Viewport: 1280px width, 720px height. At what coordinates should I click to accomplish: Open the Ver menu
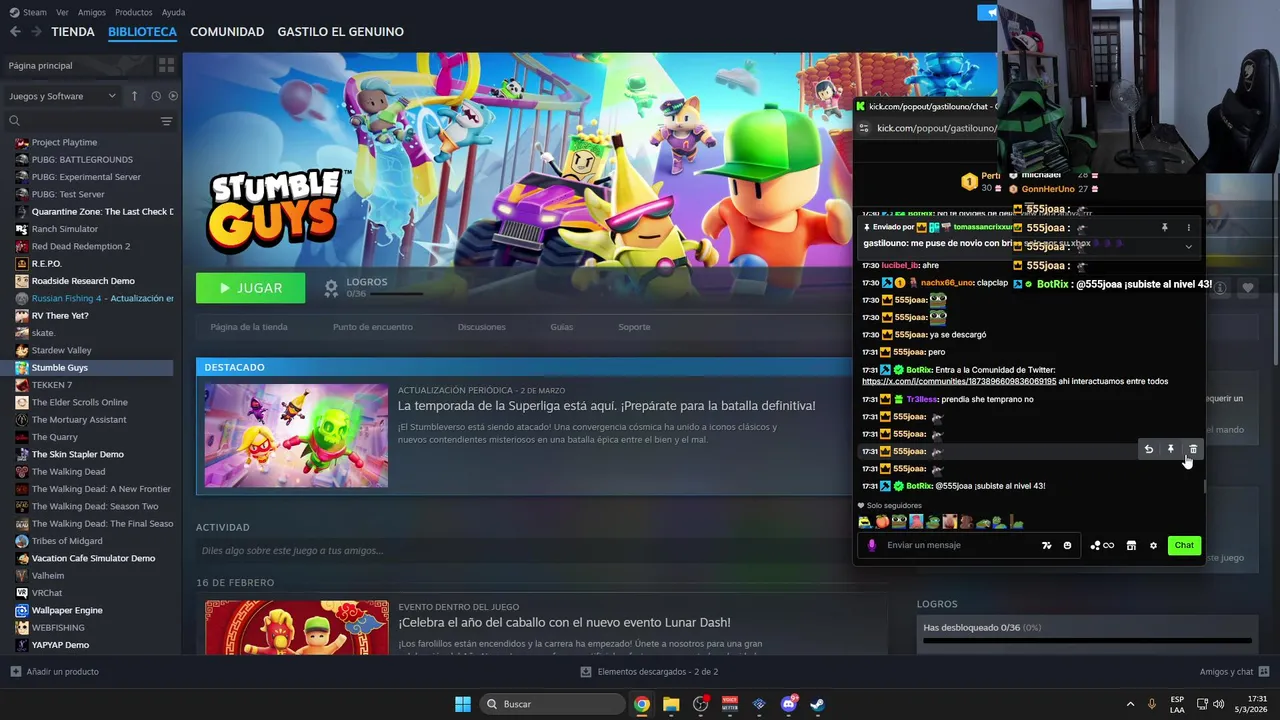pyautogui.click(x=63, y=12)
